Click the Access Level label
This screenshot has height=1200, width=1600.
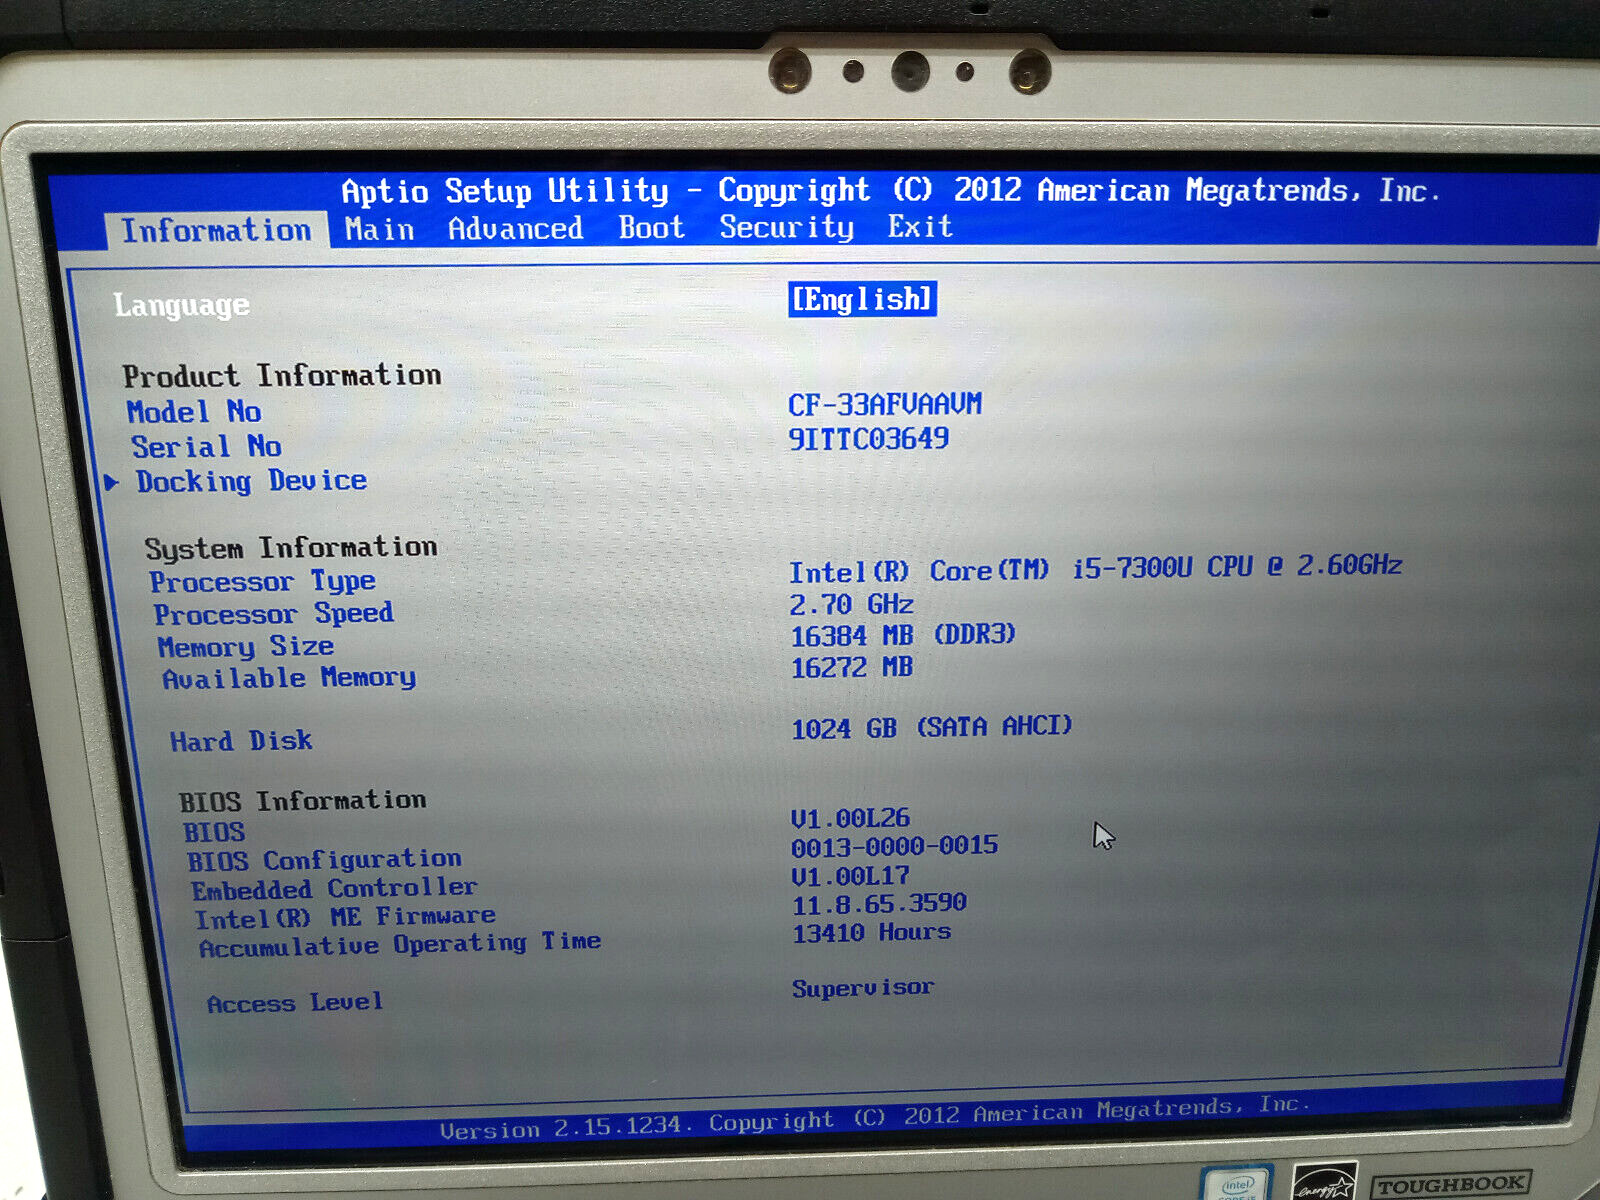[x=295, y=1003]
